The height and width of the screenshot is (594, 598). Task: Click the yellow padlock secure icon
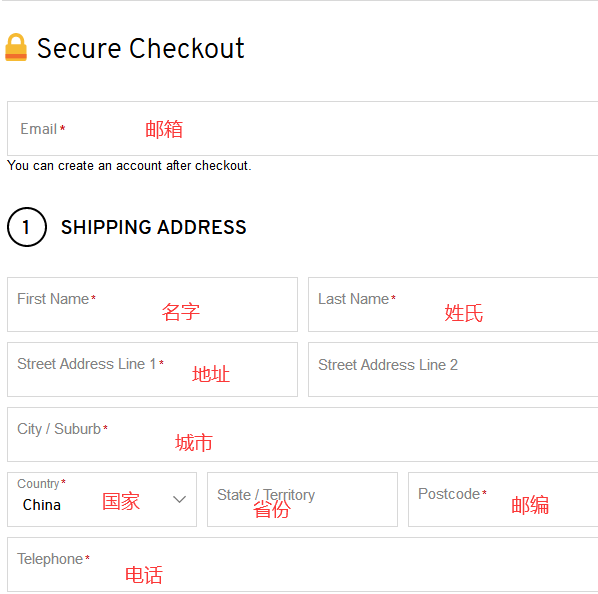(x=16, y=47)
